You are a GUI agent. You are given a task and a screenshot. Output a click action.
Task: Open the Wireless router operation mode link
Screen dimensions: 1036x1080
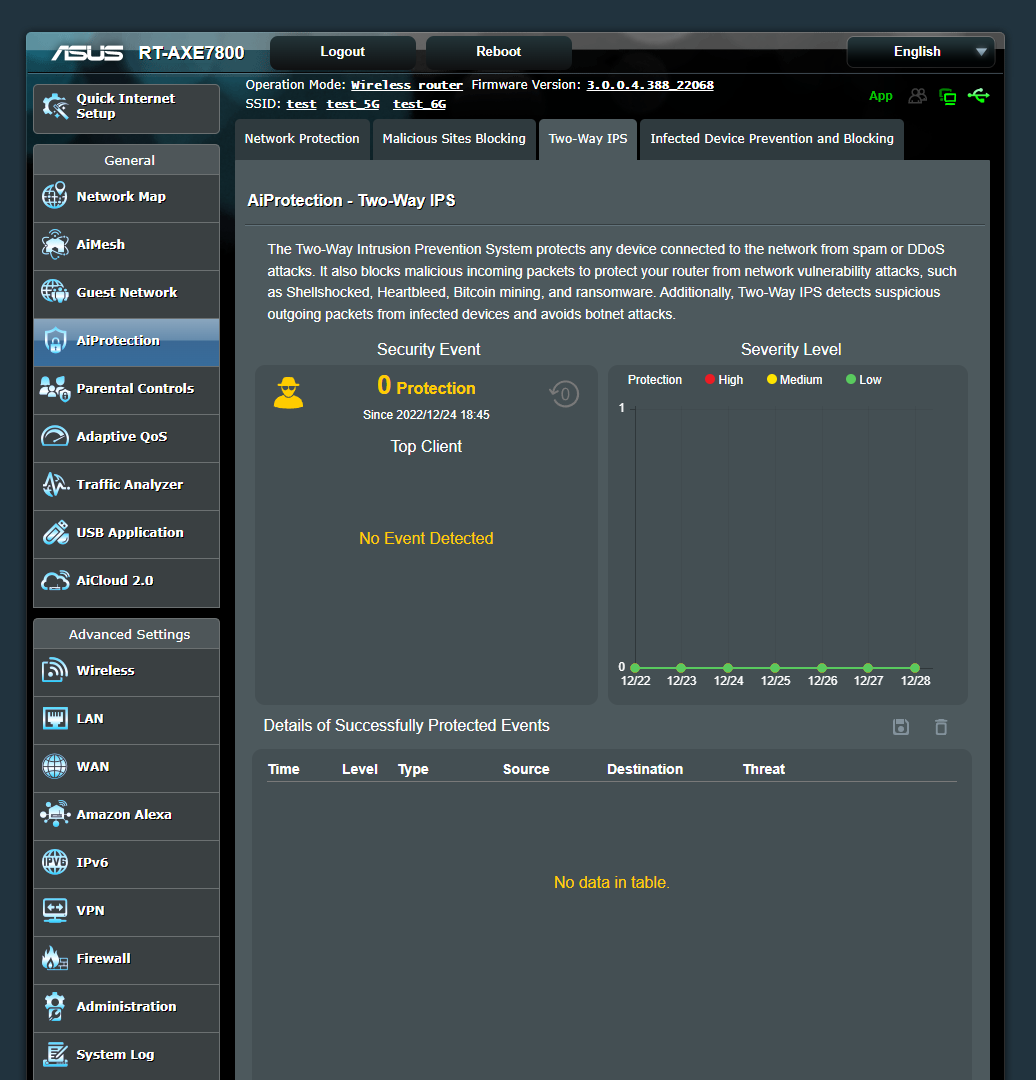406,85
